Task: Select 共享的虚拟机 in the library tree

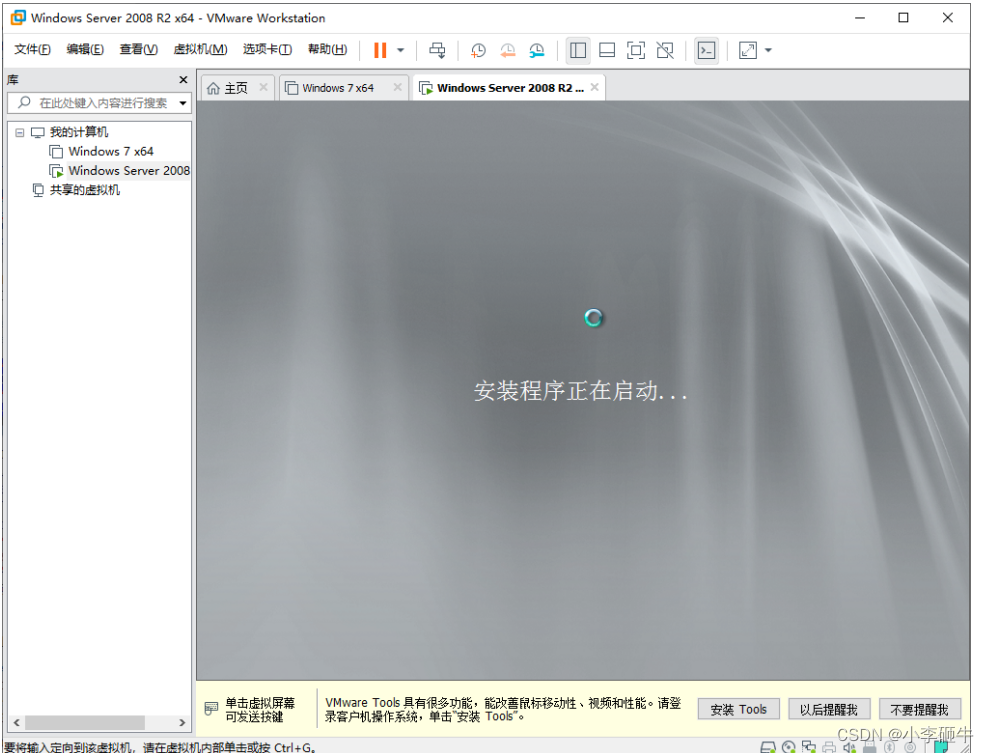Action: point(85,190)
